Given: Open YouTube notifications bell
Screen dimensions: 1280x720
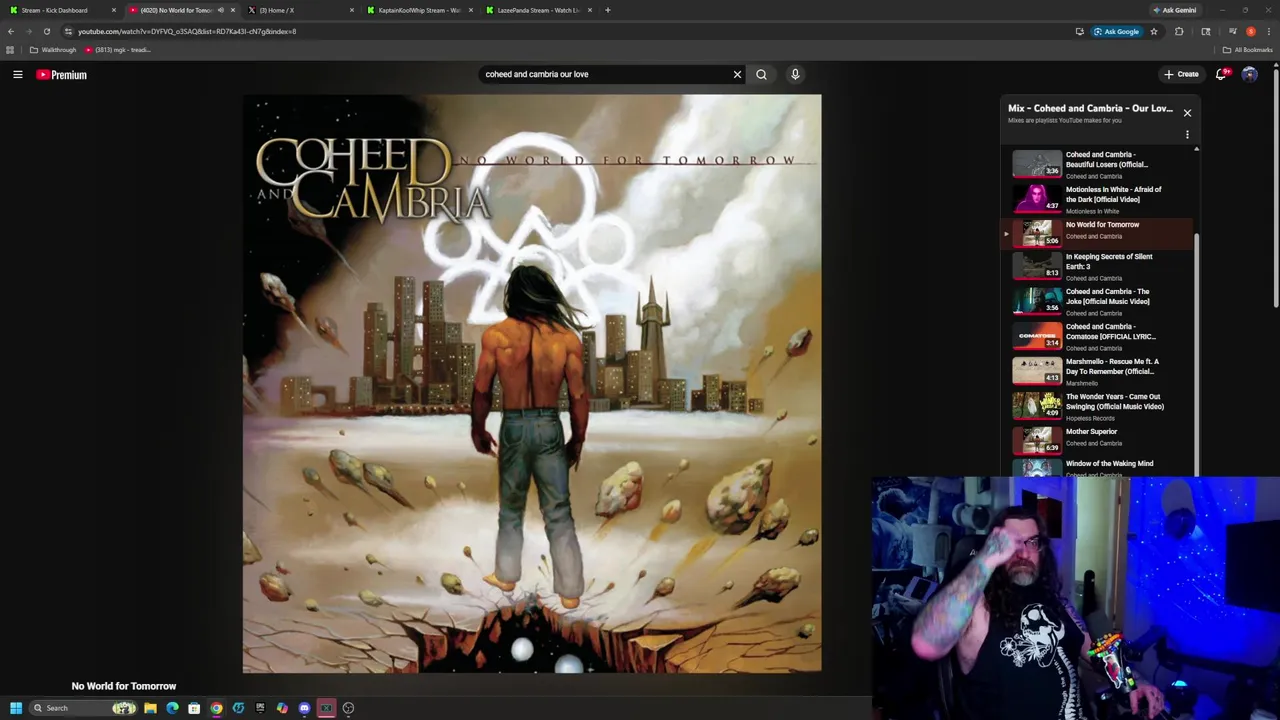Looking at the screenshot, I should (x=1221, y=74).
